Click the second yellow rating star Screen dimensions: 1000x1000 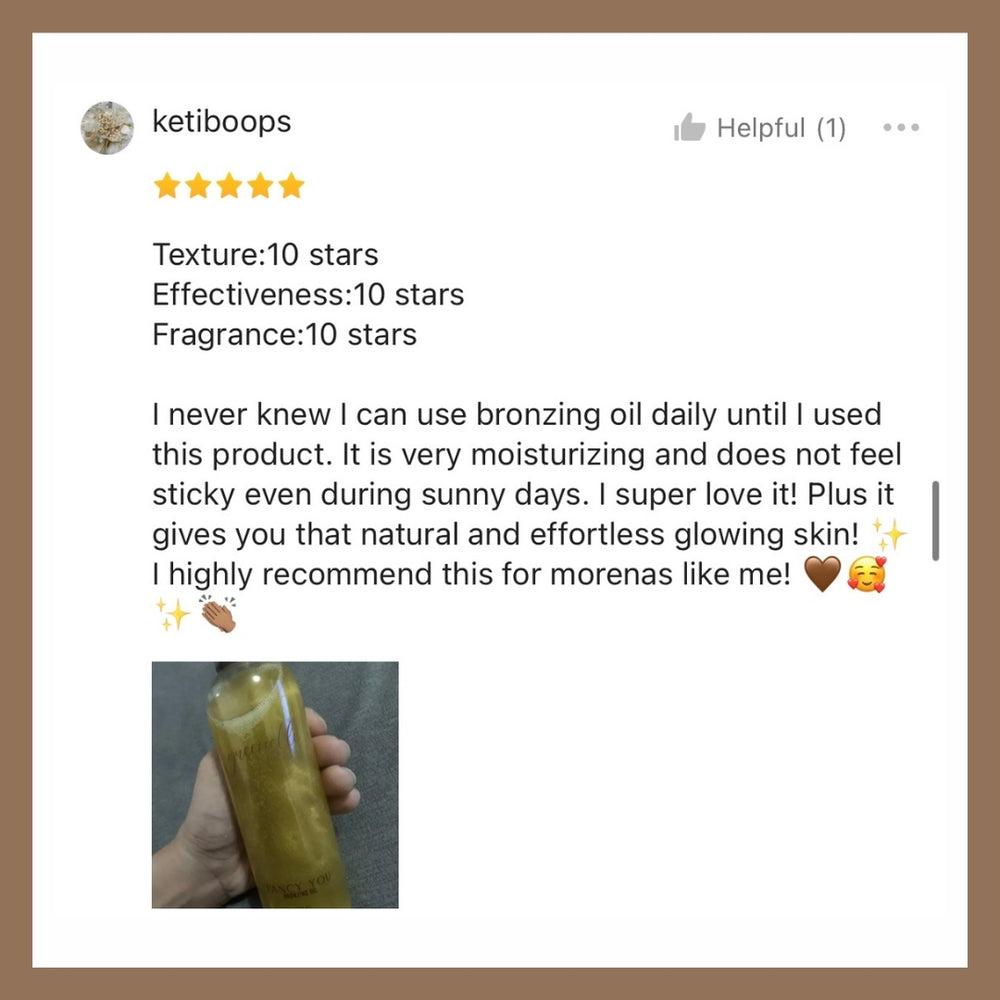pyautogui.click(x=198, y=186)
